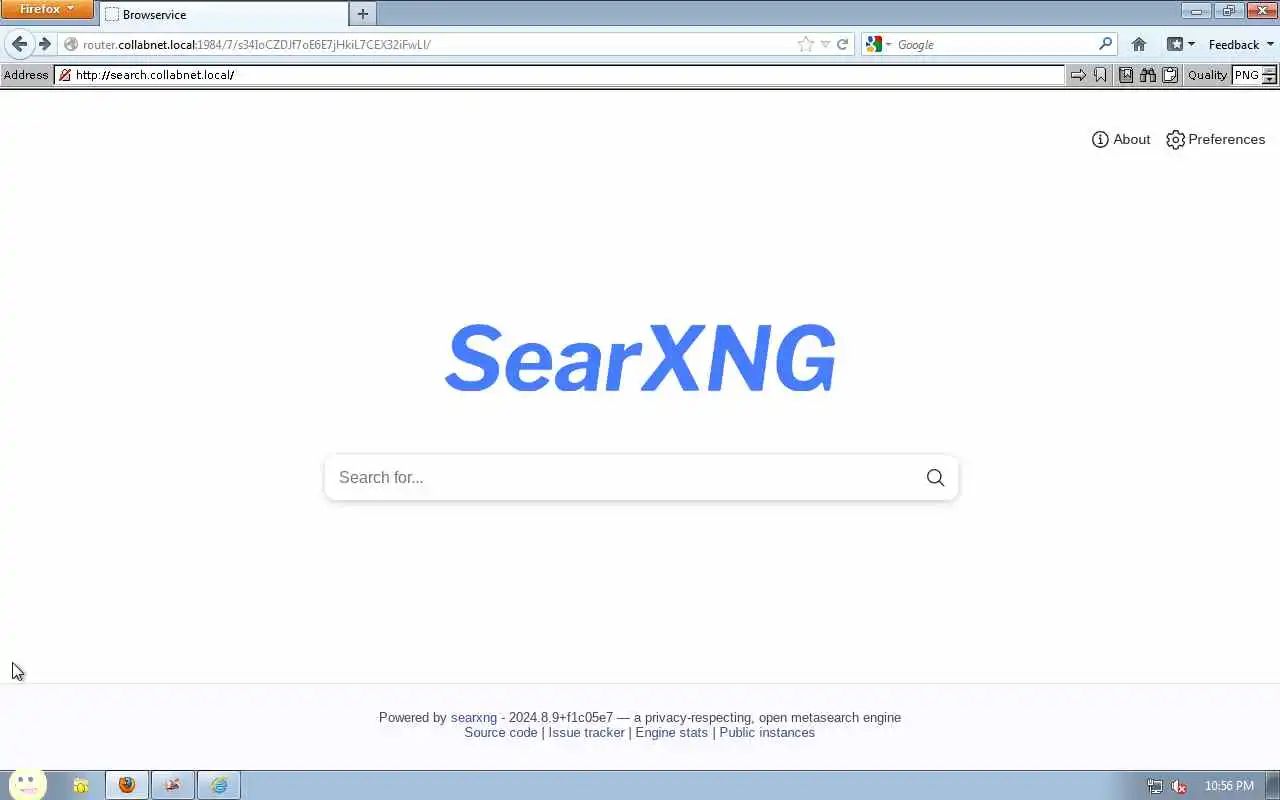
Task: Open the Engine stats link
Action: (671, 732)
